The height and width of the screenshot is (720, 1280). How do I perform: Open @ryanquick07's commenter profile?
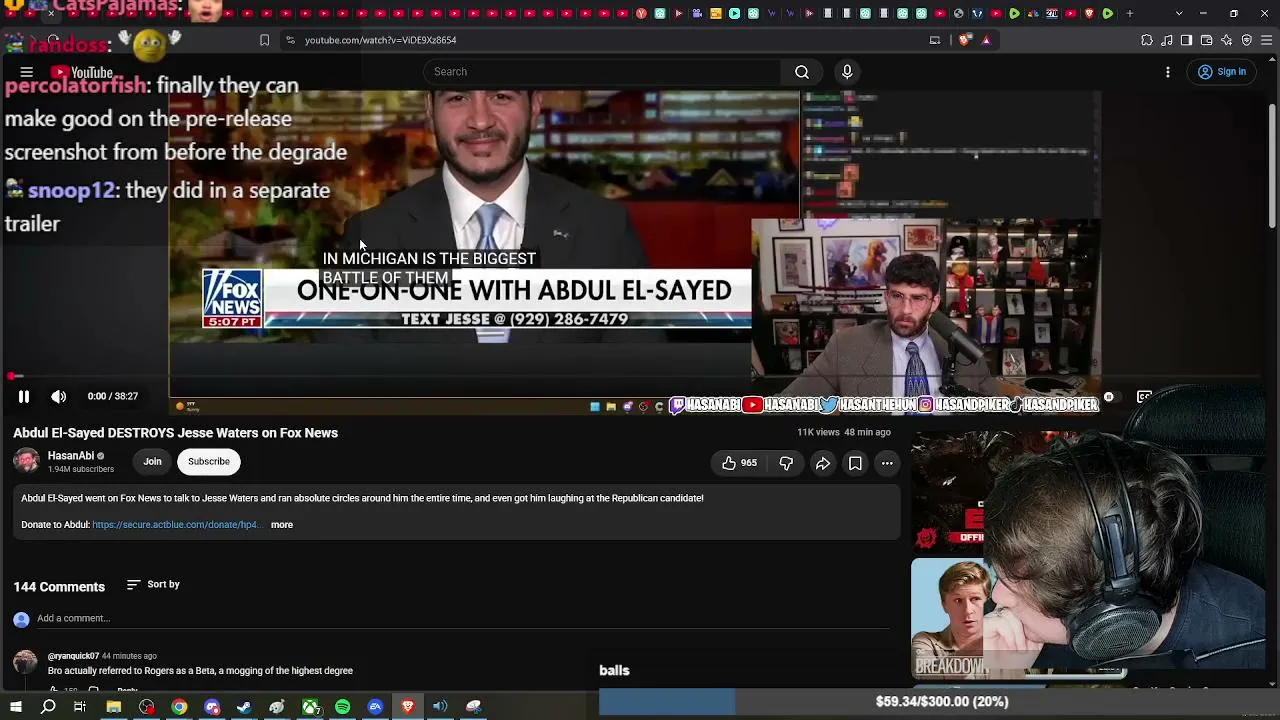tap(73, 656)
